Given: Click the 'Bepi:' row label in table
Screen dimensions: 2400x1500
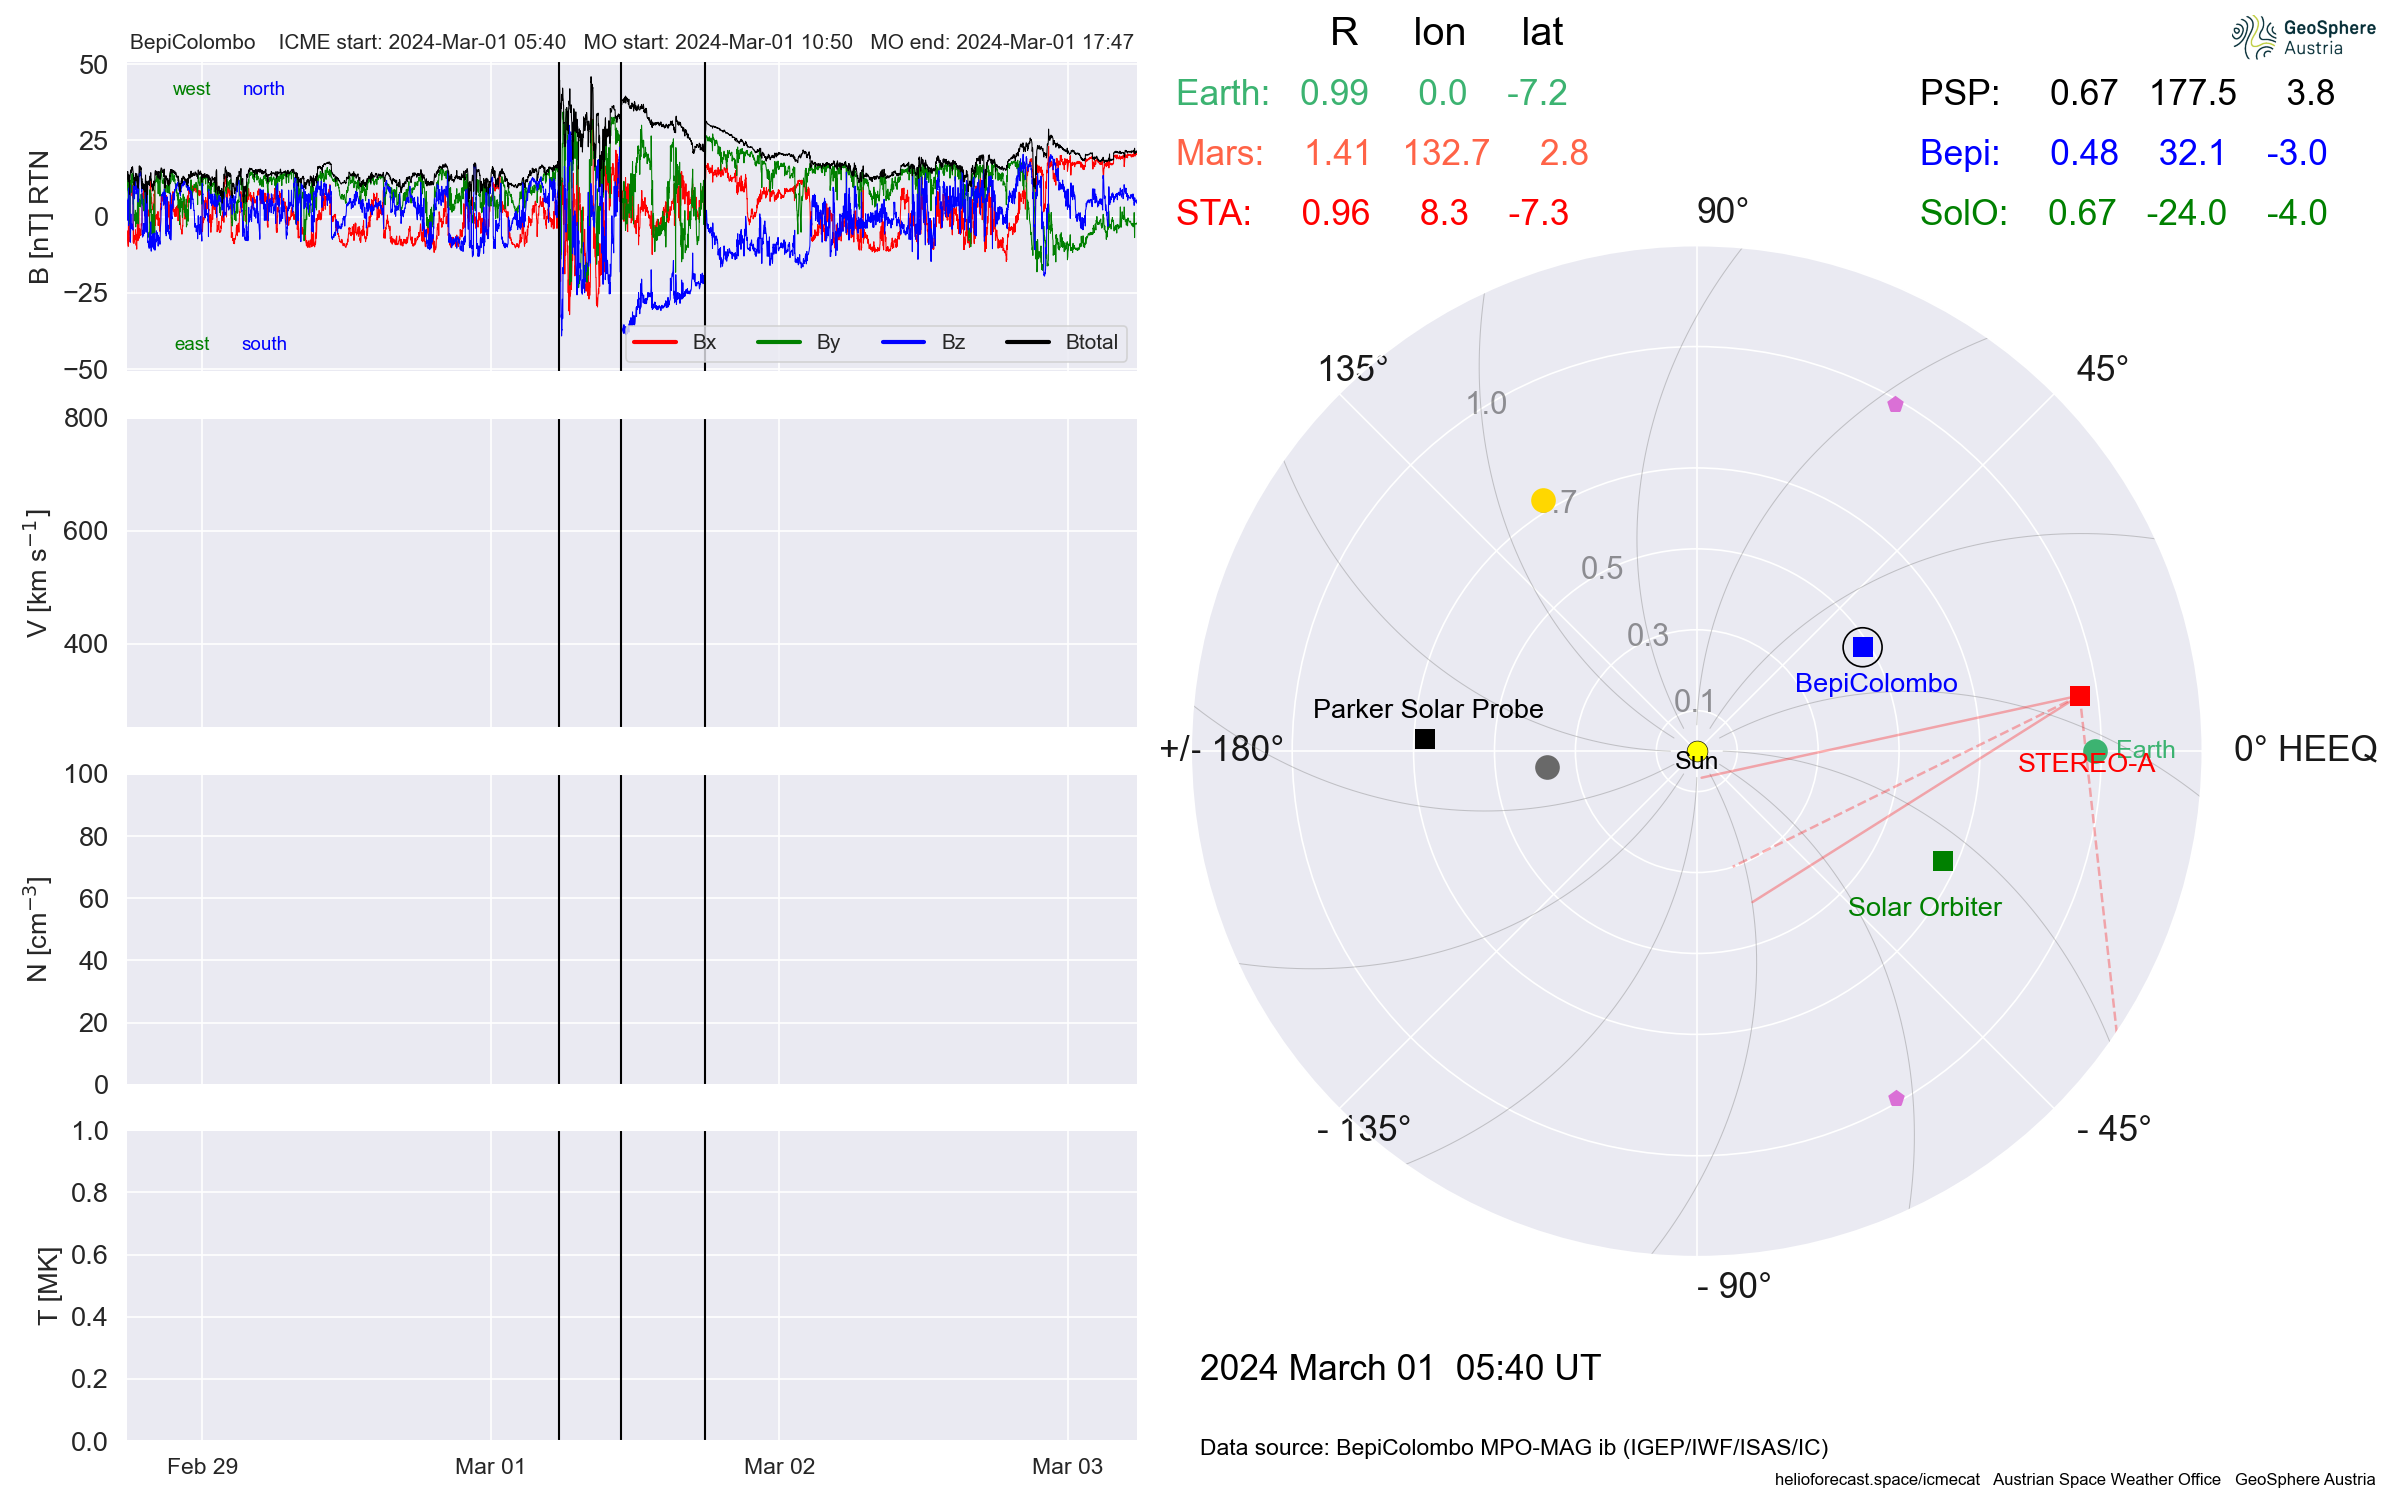Looking at the screenshot, I should click(1960, 153).
